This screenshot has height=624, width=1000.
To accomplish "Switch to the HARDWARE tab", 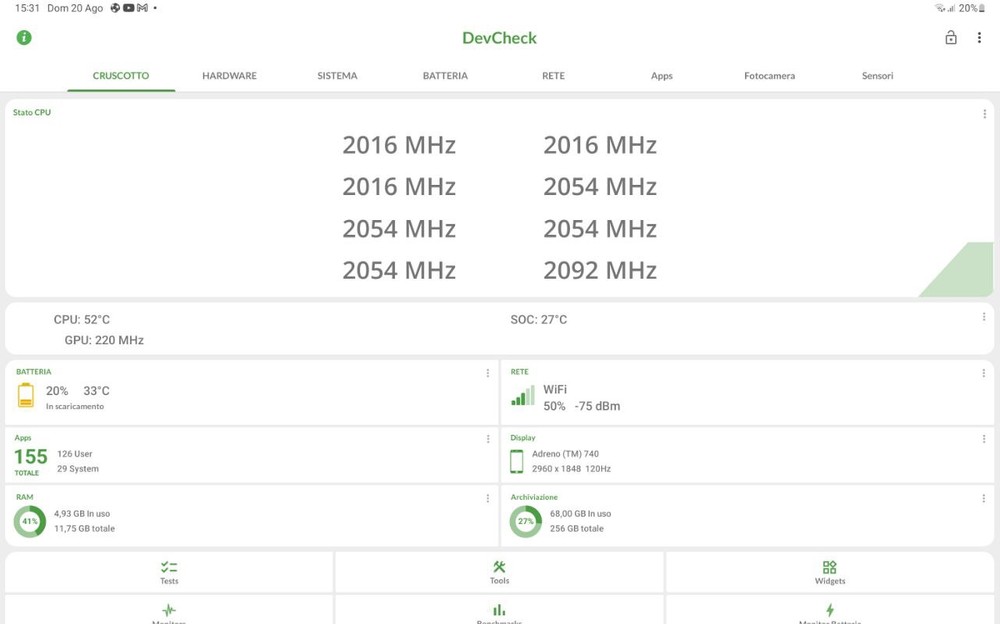I will [230, 76].
